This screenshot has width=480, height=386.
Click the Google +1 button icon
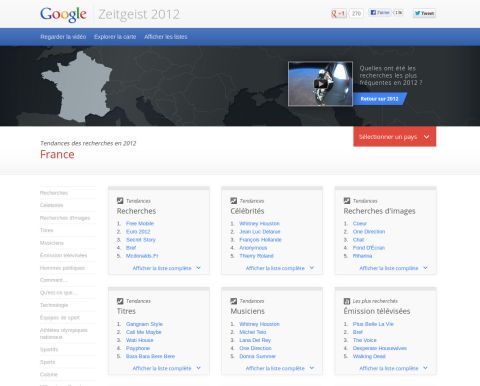point(338,13)
